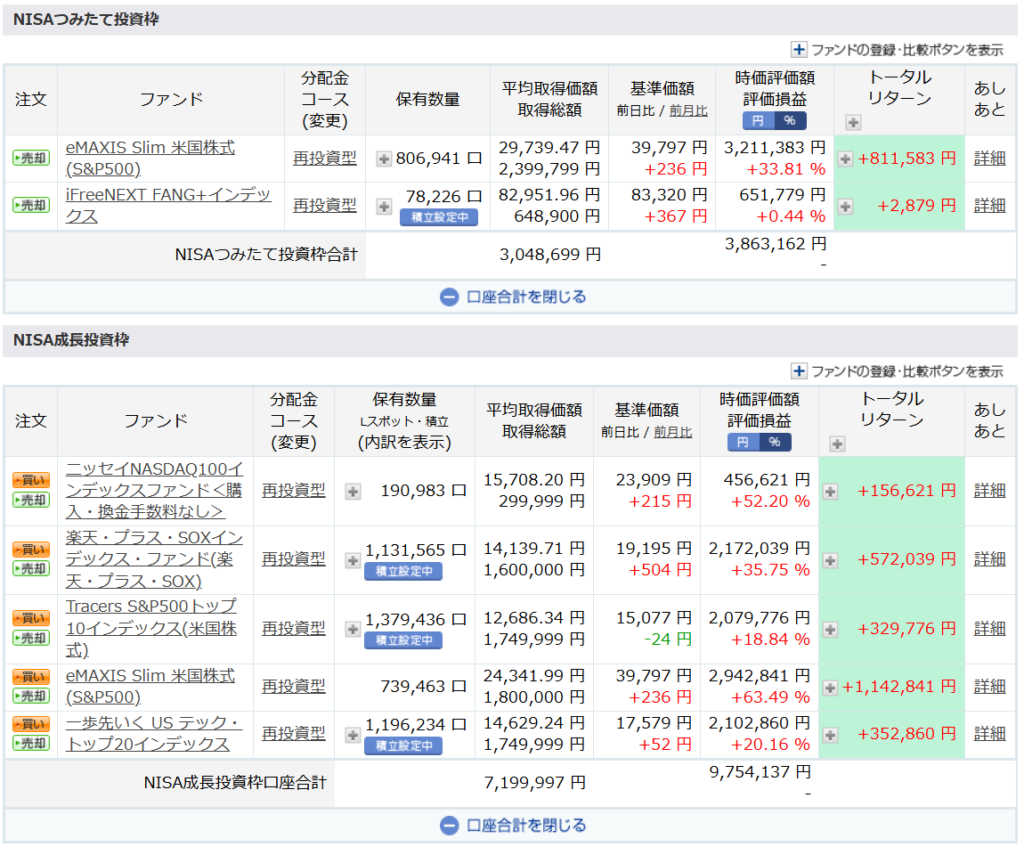Click buy icon for Tracers S&P500 Top10
This screenshot has height=847, width=1024.
click(30, 619)
